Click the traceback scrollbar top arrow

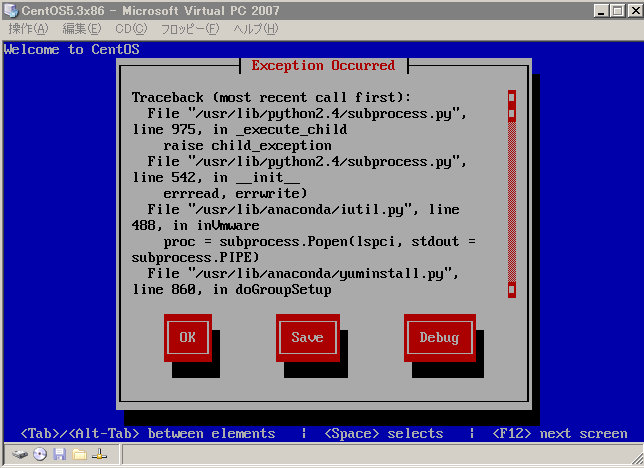pos(511,97)
